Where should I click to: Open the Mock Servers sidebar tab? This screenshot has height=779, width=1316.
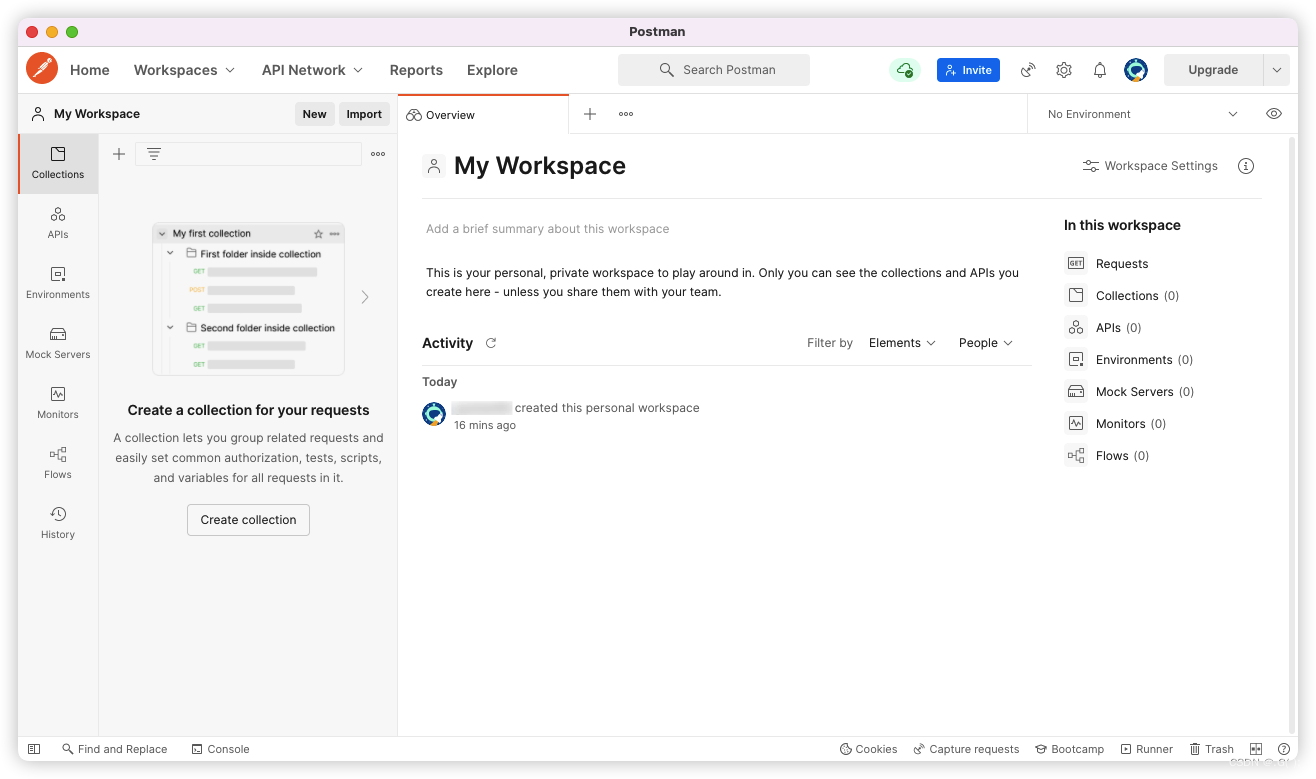point(58,343)
